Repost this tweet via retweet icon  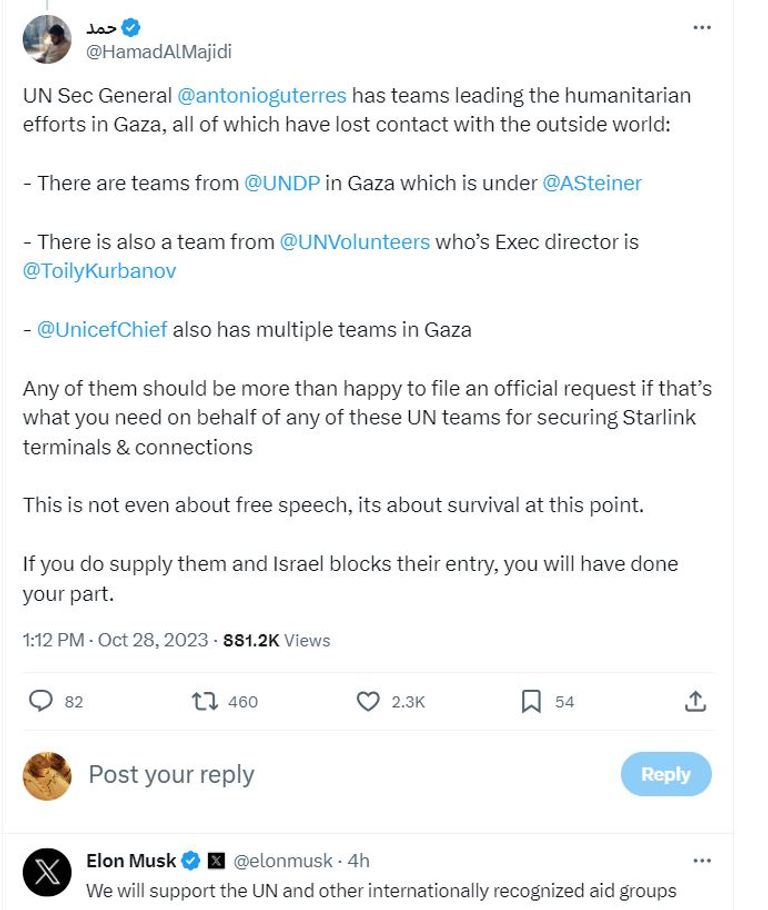(x=205, y=701)
